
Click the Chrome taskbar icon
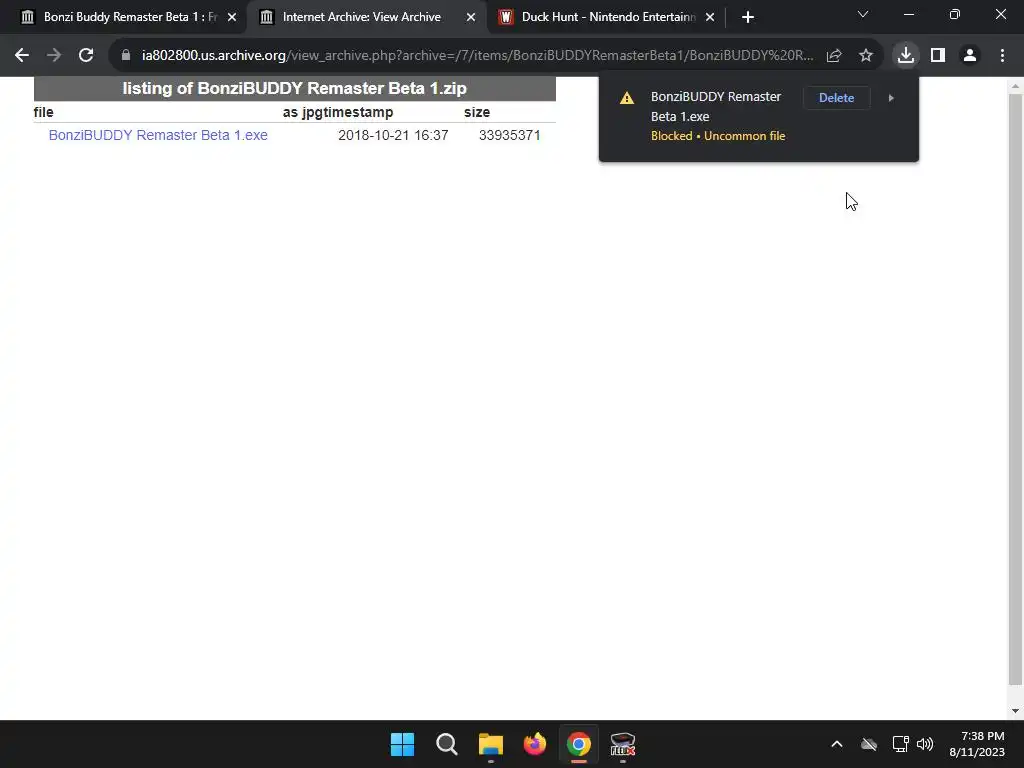coord(579,744)
